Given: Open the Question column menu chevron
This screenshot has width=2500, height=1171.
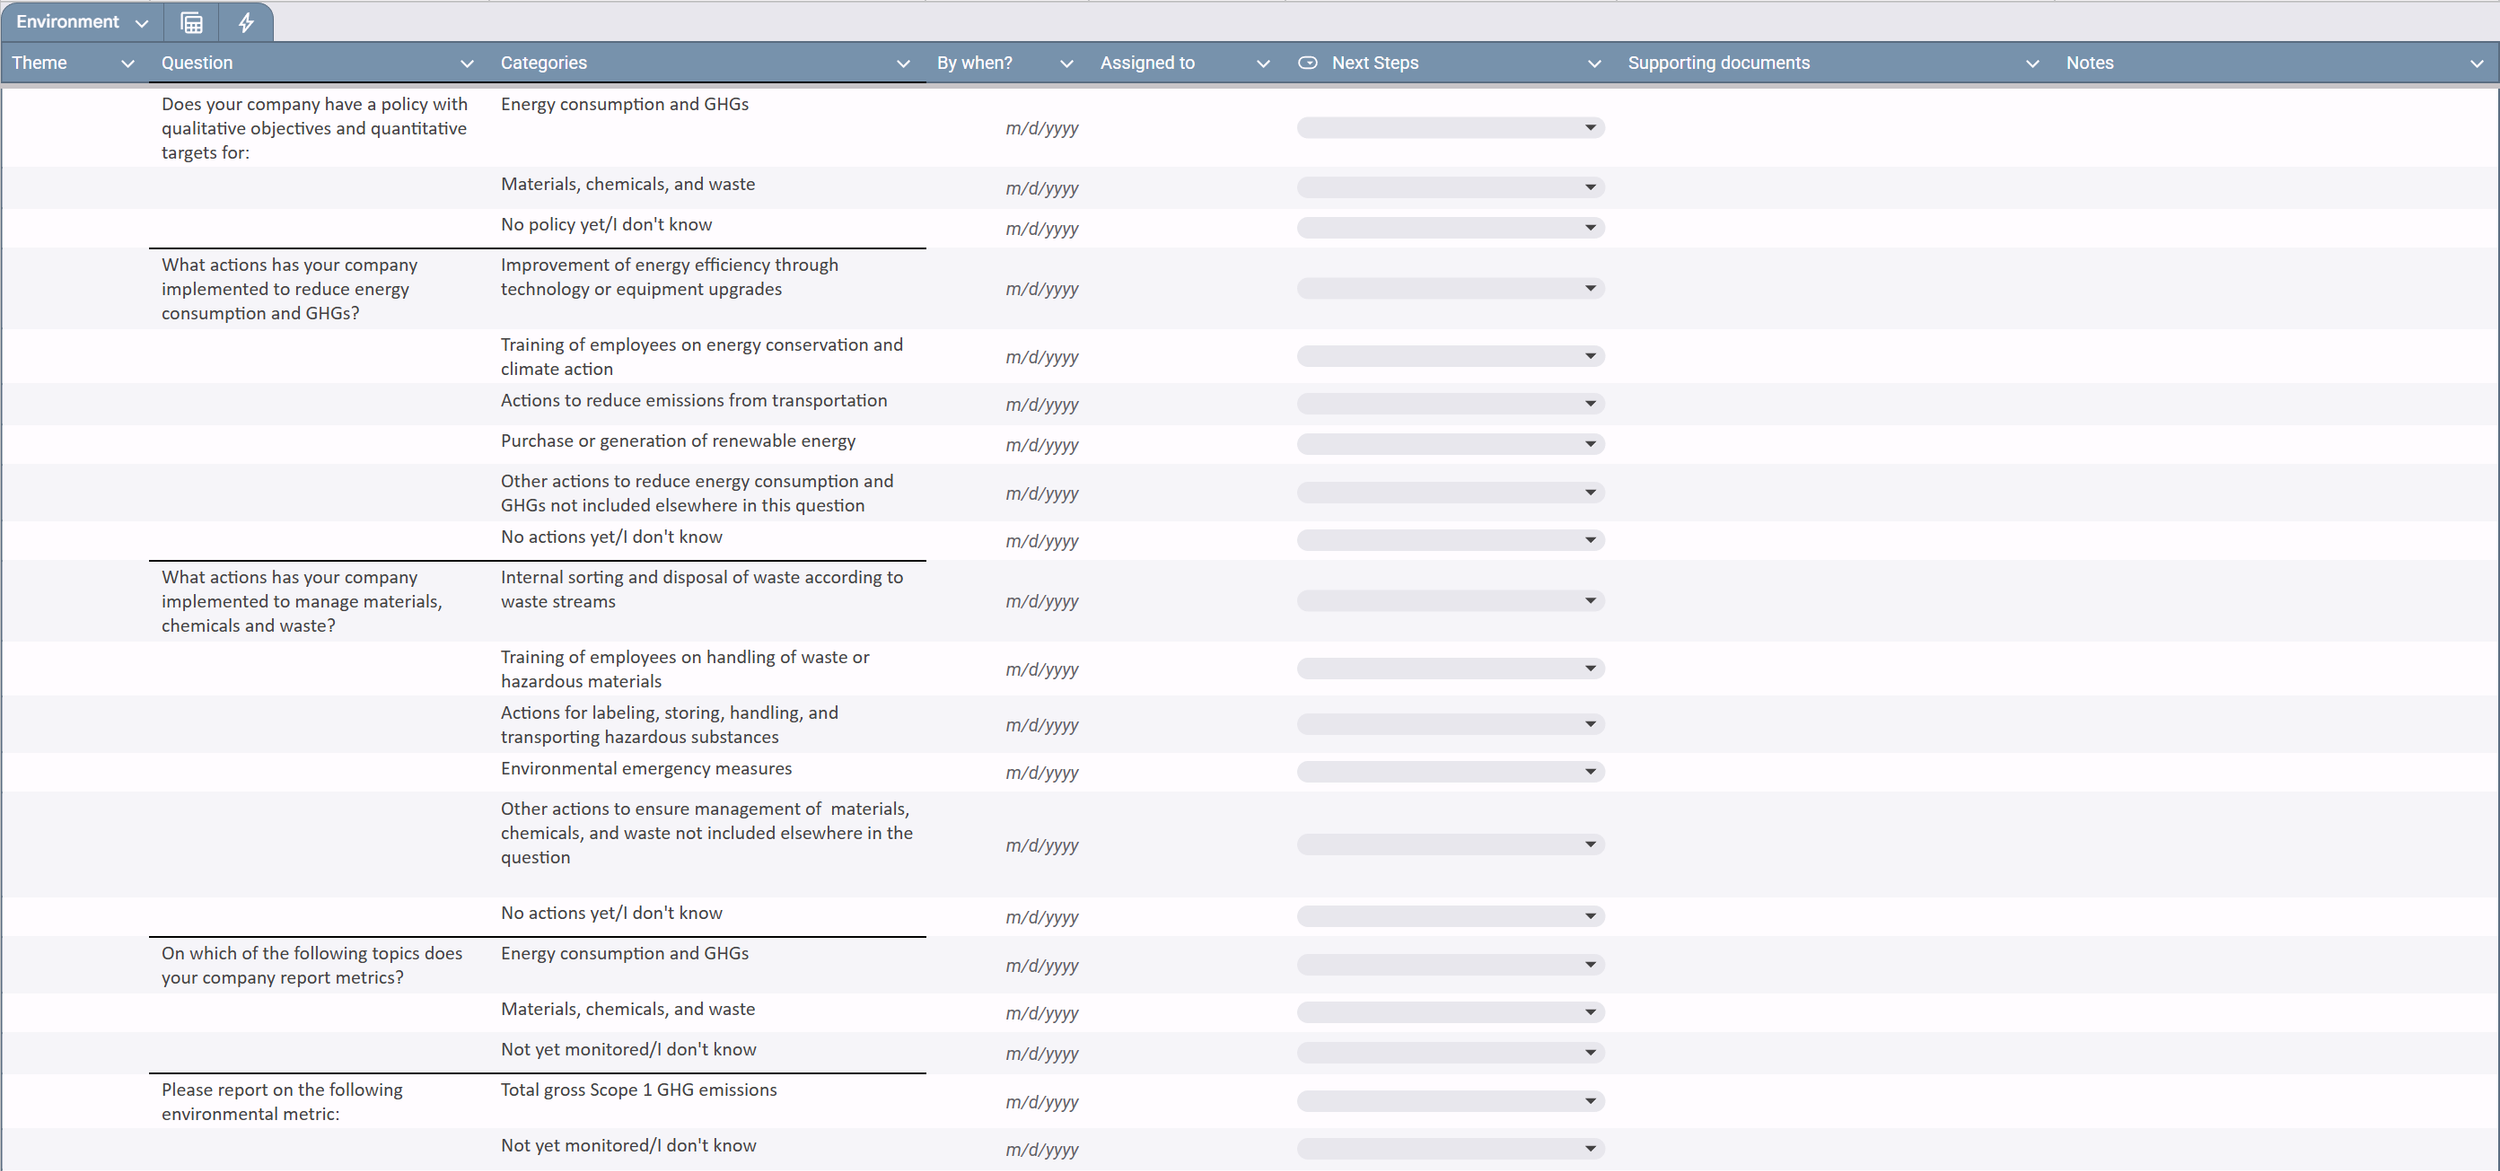Looking at the screenshot, I should pos(466,64).
